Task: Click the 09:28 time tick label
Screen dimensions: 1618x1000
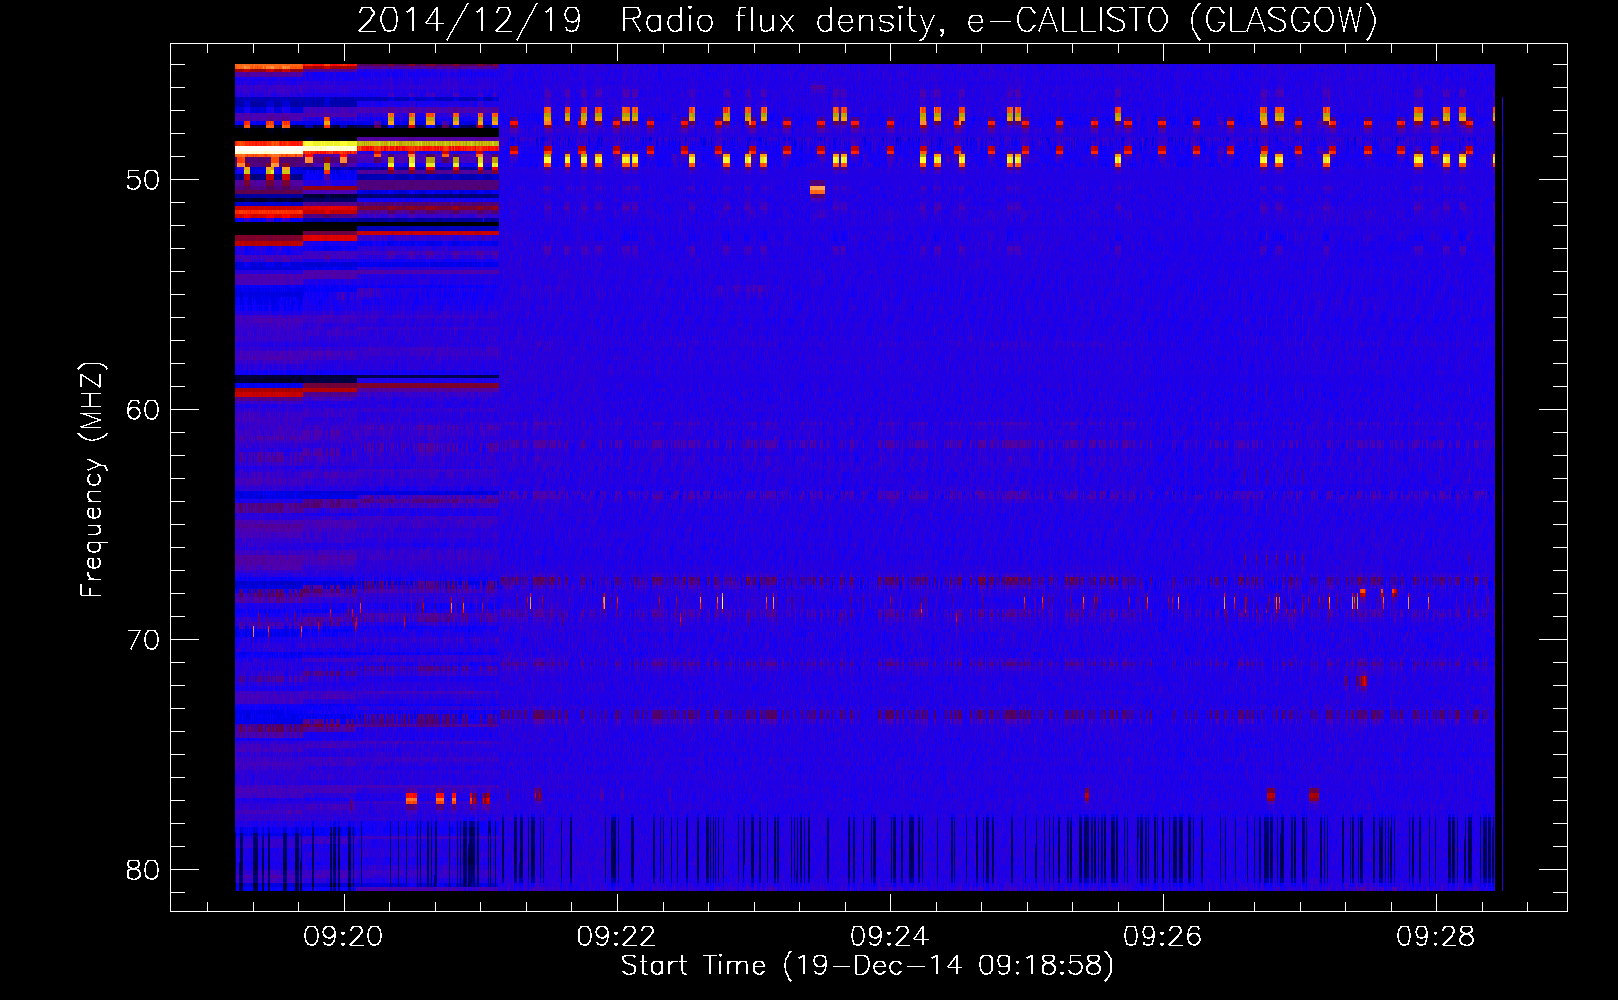Action: click(1436, 937)
